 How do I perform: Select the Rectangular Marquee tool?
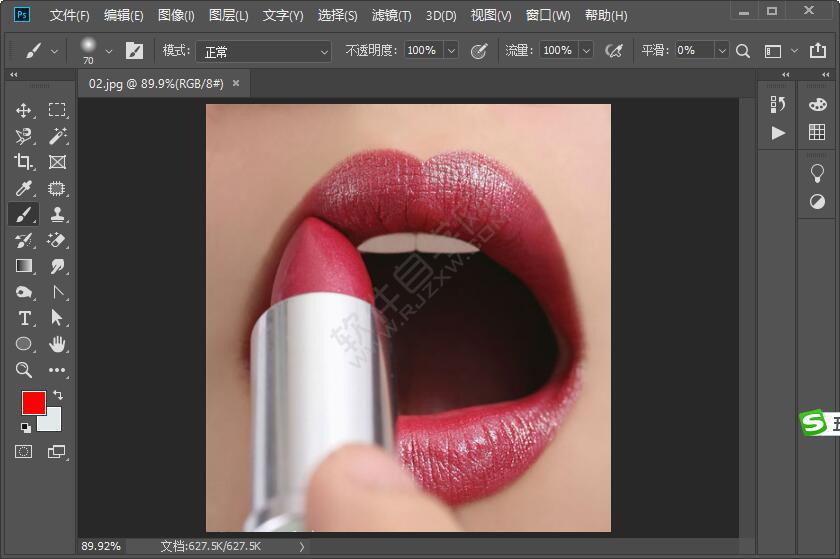click(57, 110)
